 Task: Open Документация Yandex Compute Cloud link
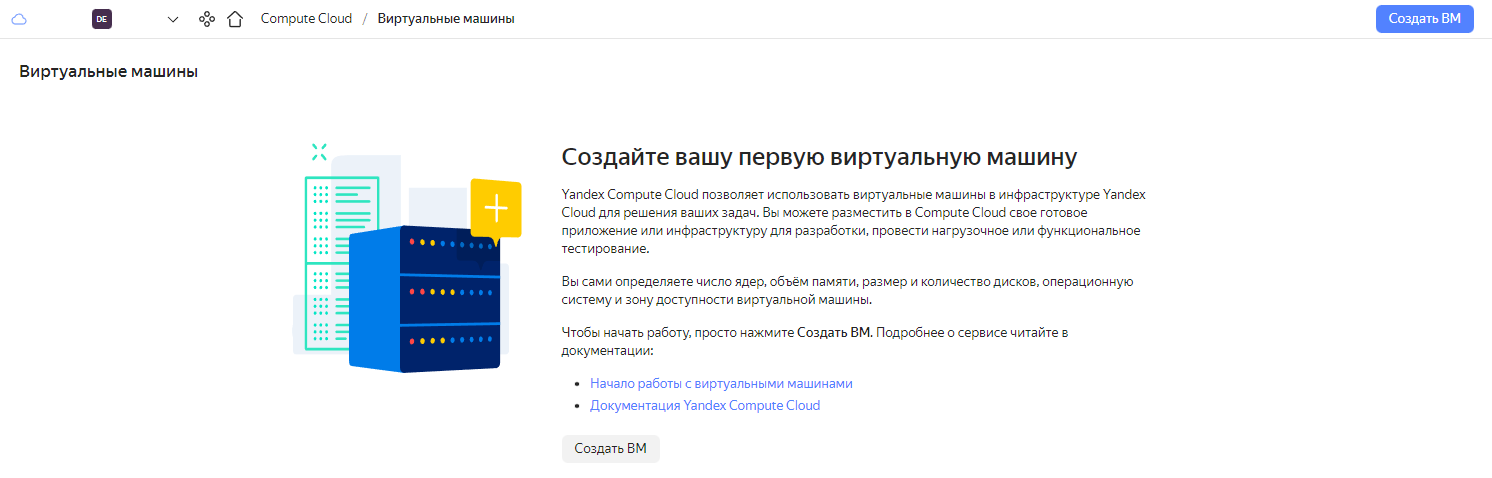pyautogui.click(x=704, y=405)
